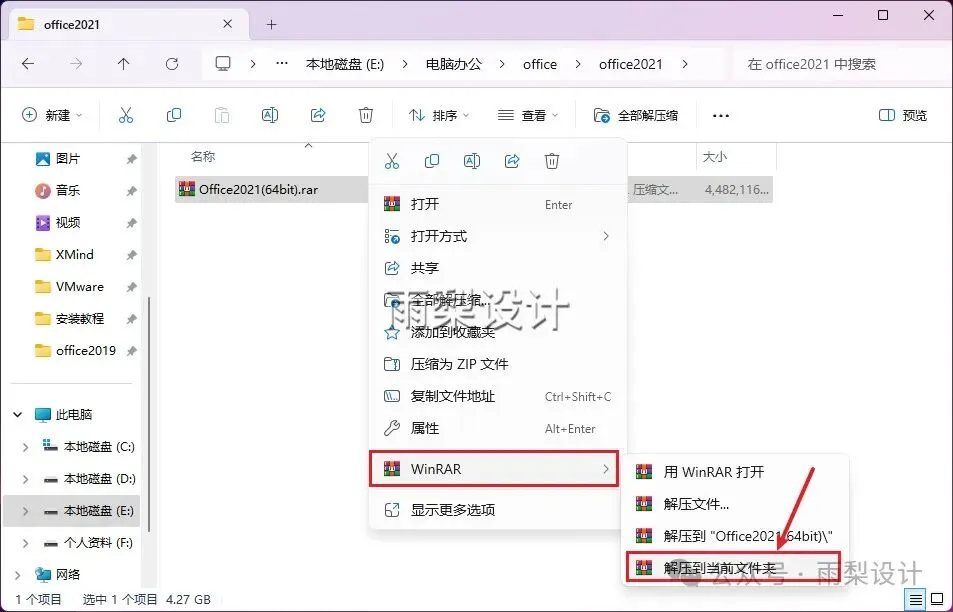The image size is (953, 612).
Task: Expand the 网络 tree node
Action: (18, 575)
